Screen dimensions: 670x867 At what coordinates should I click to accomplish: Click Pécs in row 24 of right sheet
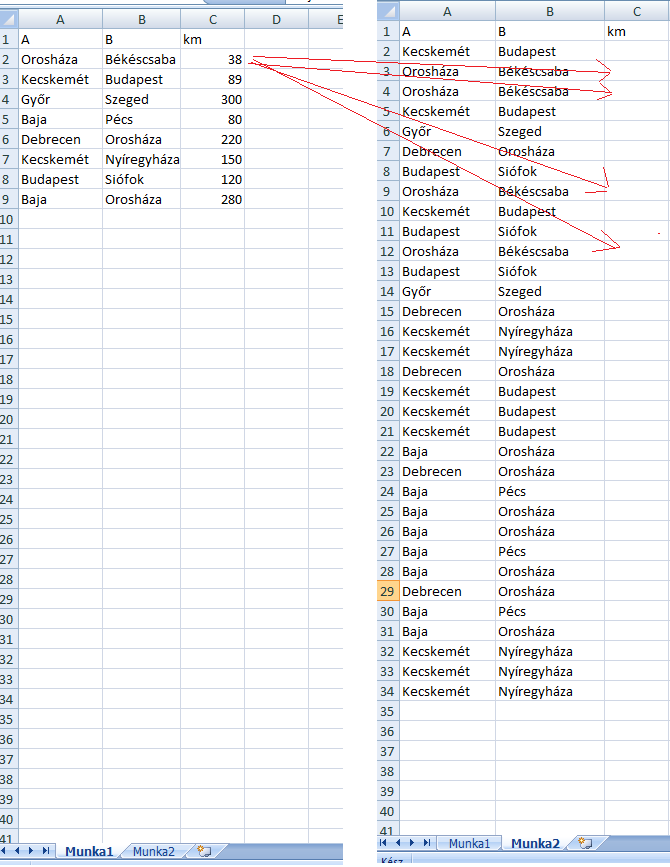click(549, 491)
